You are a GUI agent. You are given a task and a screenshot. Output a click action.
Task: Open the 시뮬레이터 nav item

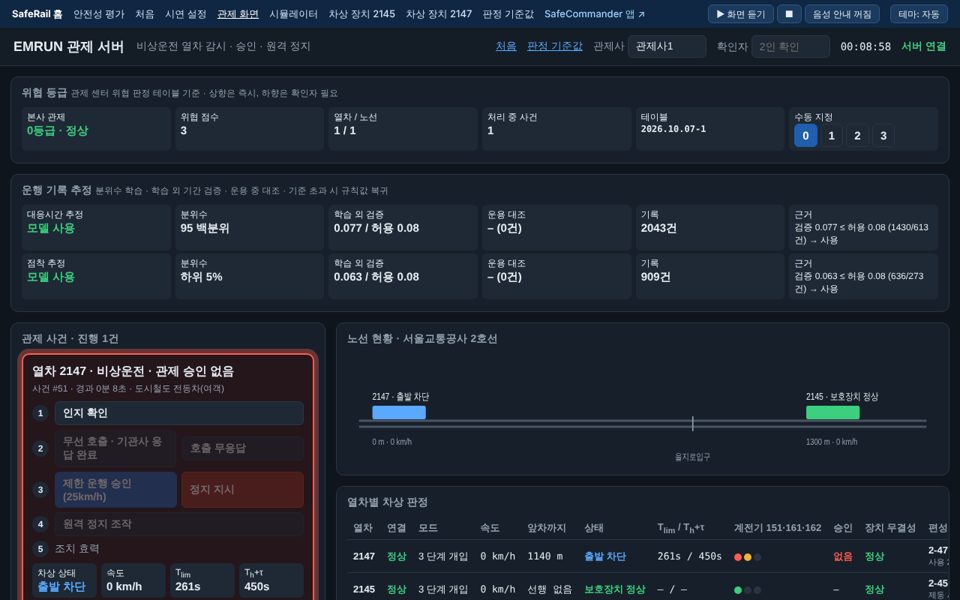(x=293, y=13)
